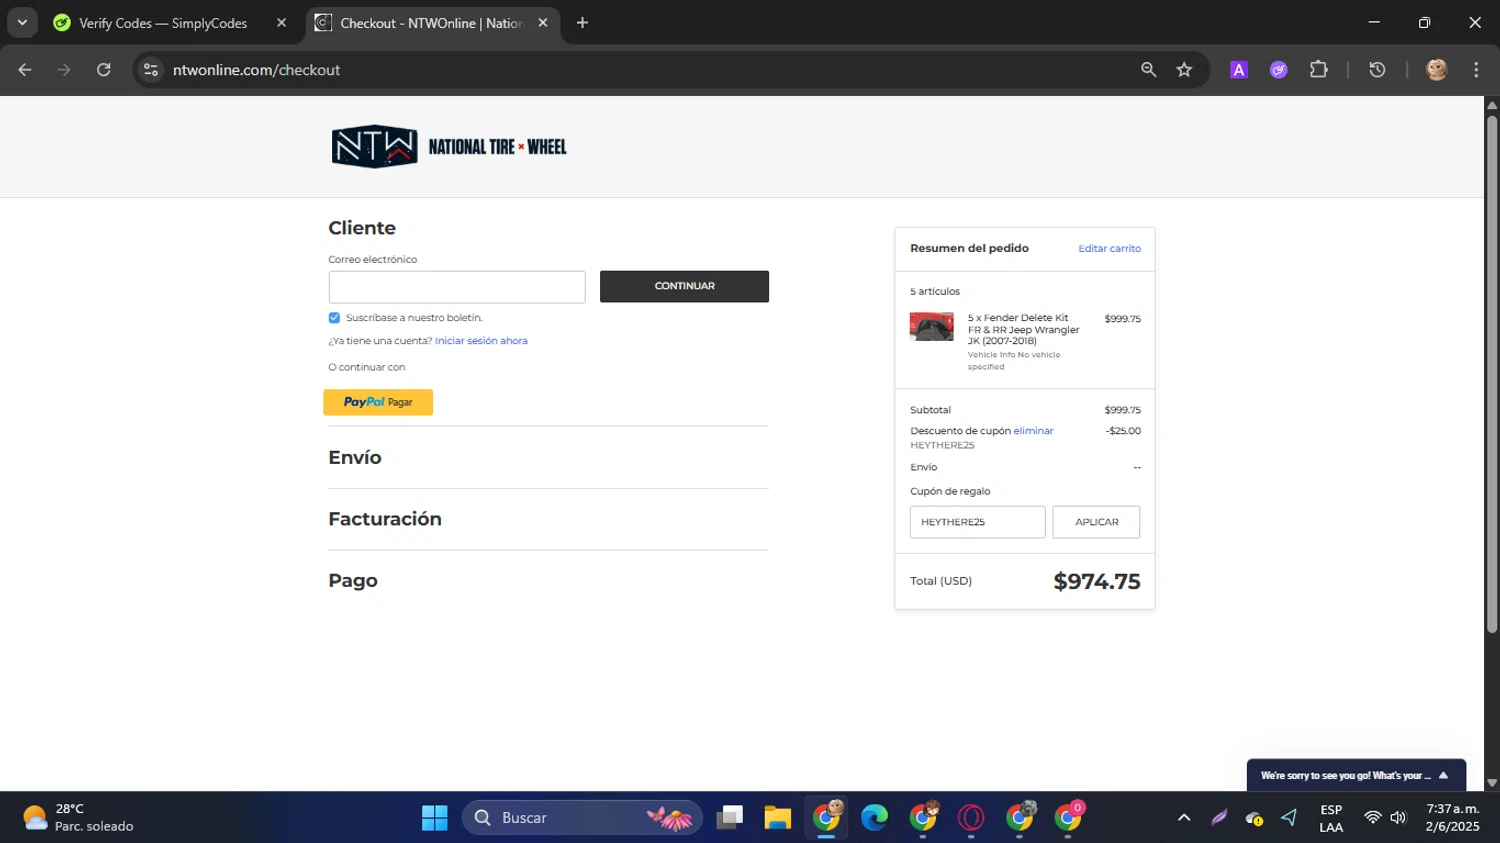
Task: Open the Extensions puzzle icon
Action: (1319, 70)
